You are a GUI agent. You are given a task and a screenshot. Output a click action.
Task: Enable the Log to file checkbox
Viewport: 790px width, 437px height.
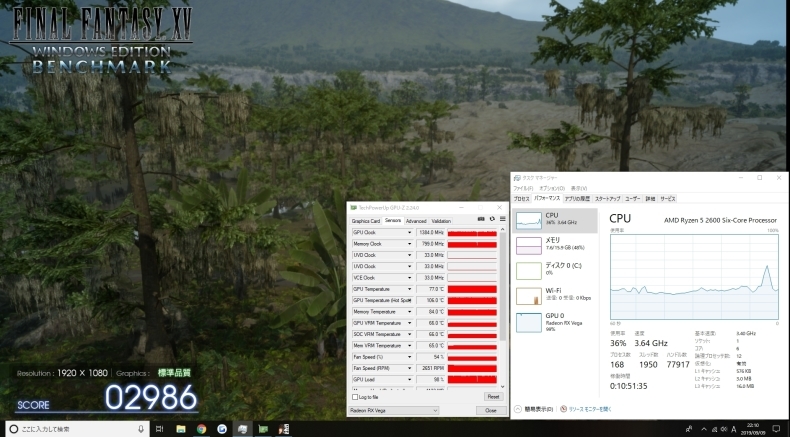pos(355,397)
